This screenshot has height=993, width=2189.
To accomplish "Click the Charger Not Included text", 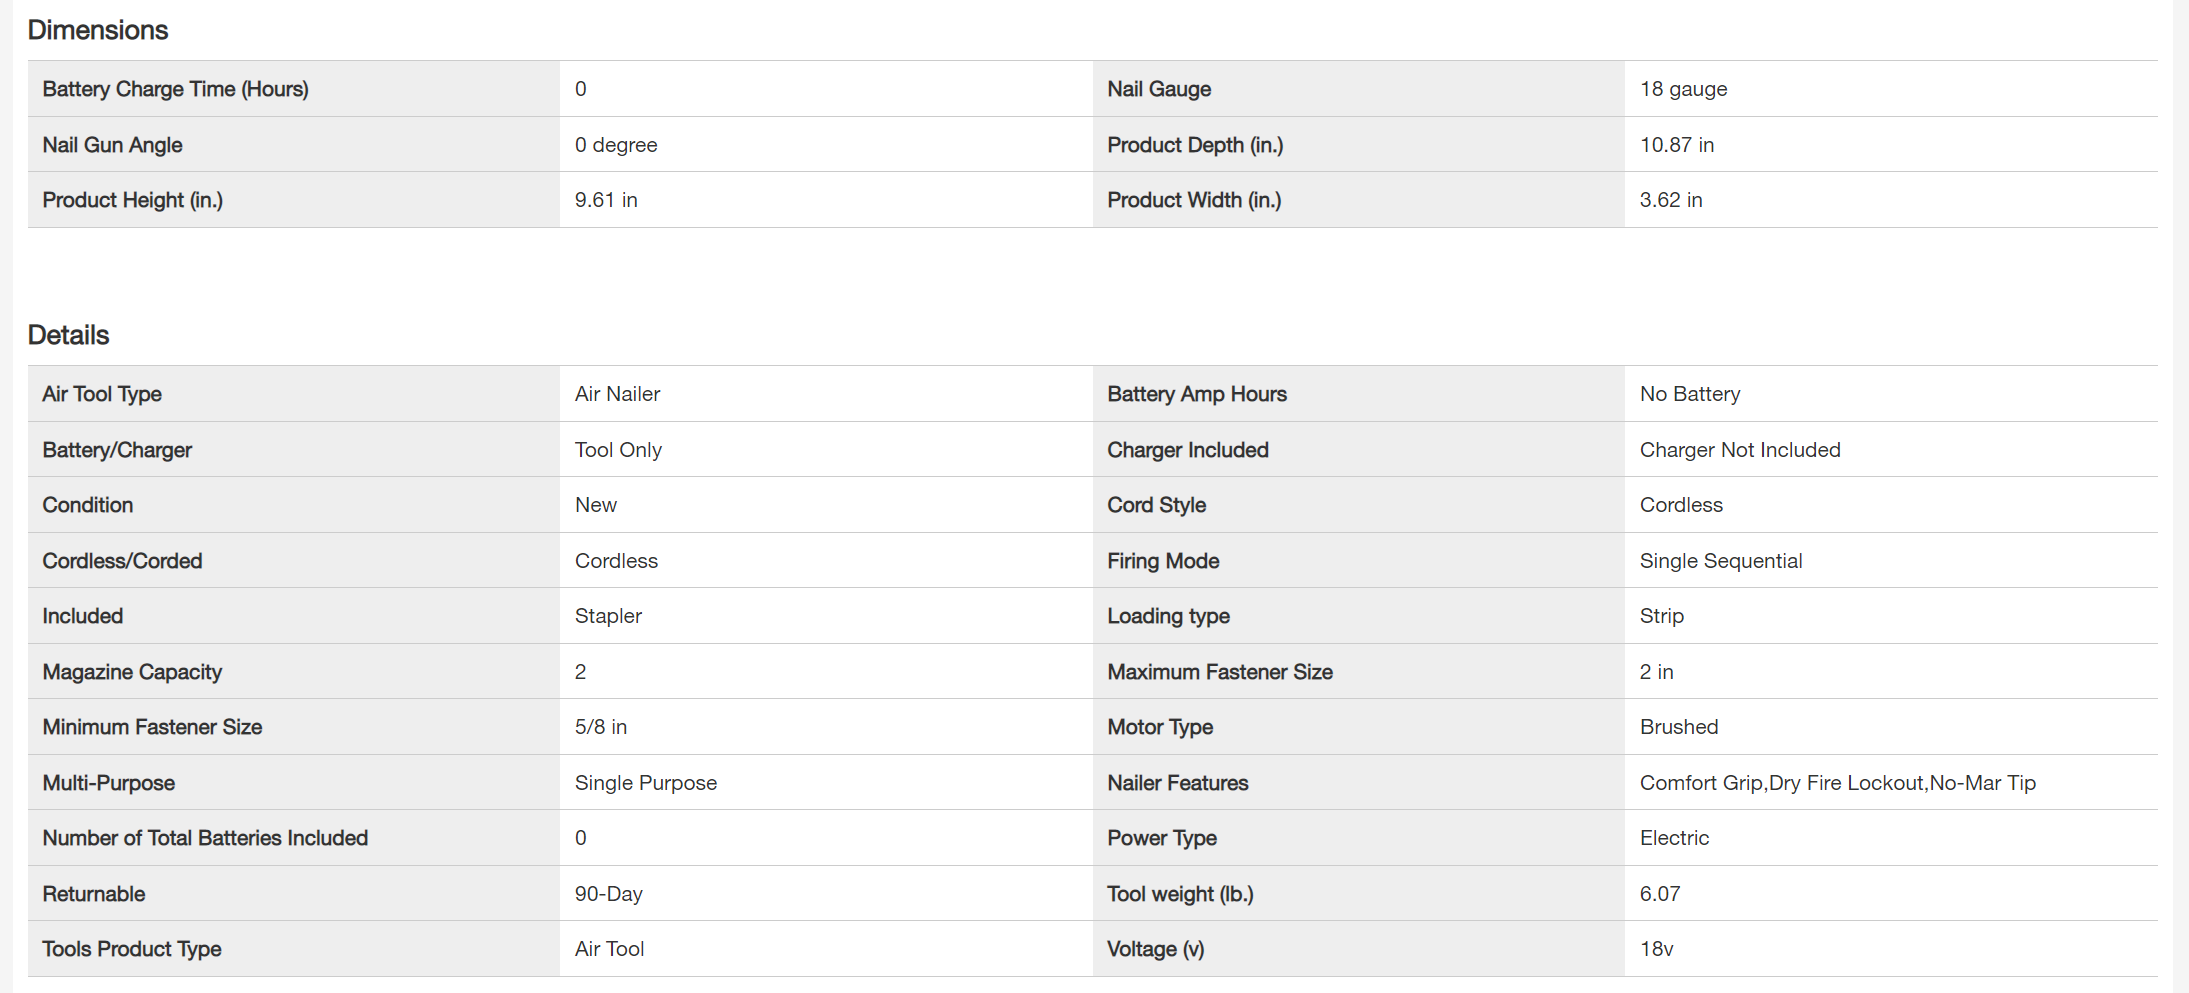I will coord(1740,450).
